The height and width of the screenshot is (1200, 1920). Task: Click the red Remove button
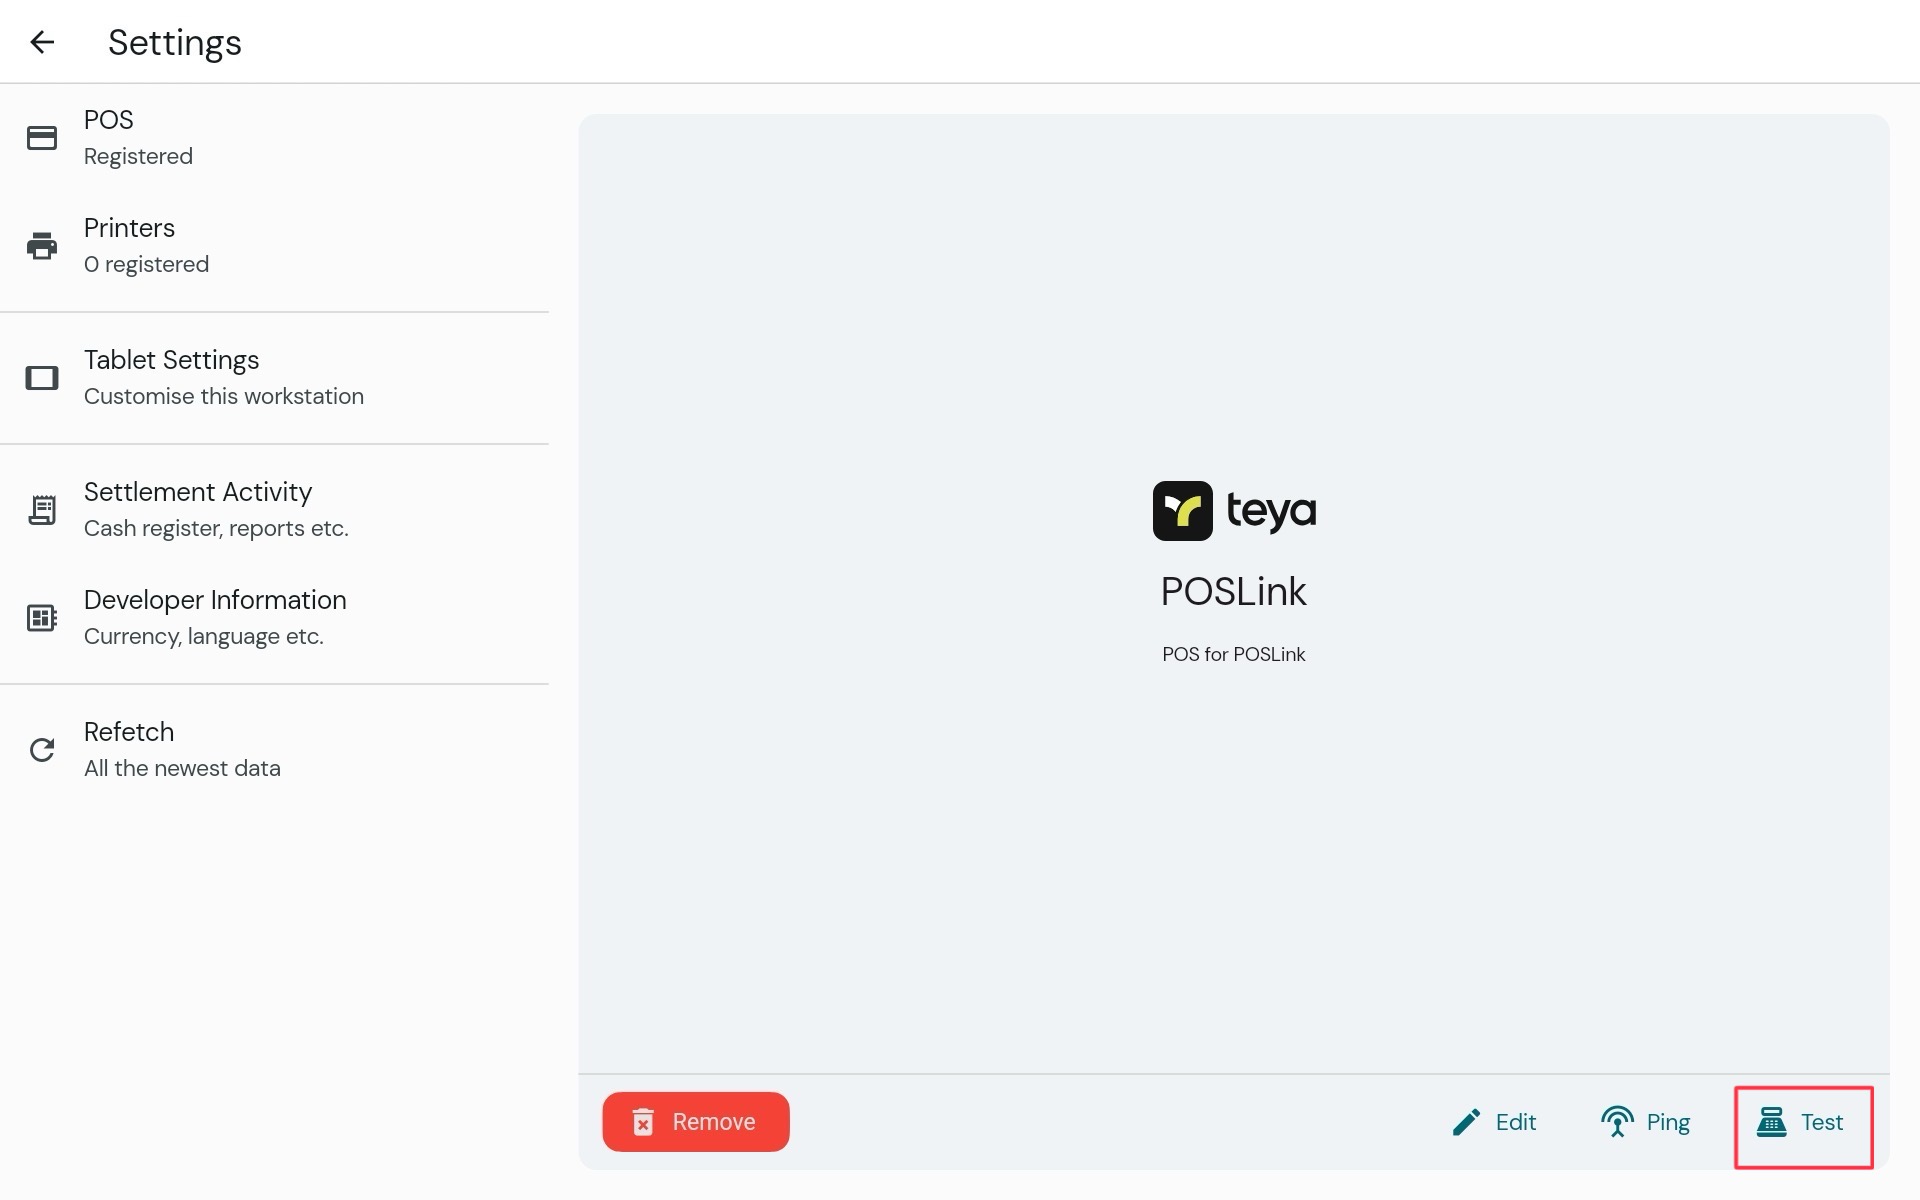(696, 1122)
